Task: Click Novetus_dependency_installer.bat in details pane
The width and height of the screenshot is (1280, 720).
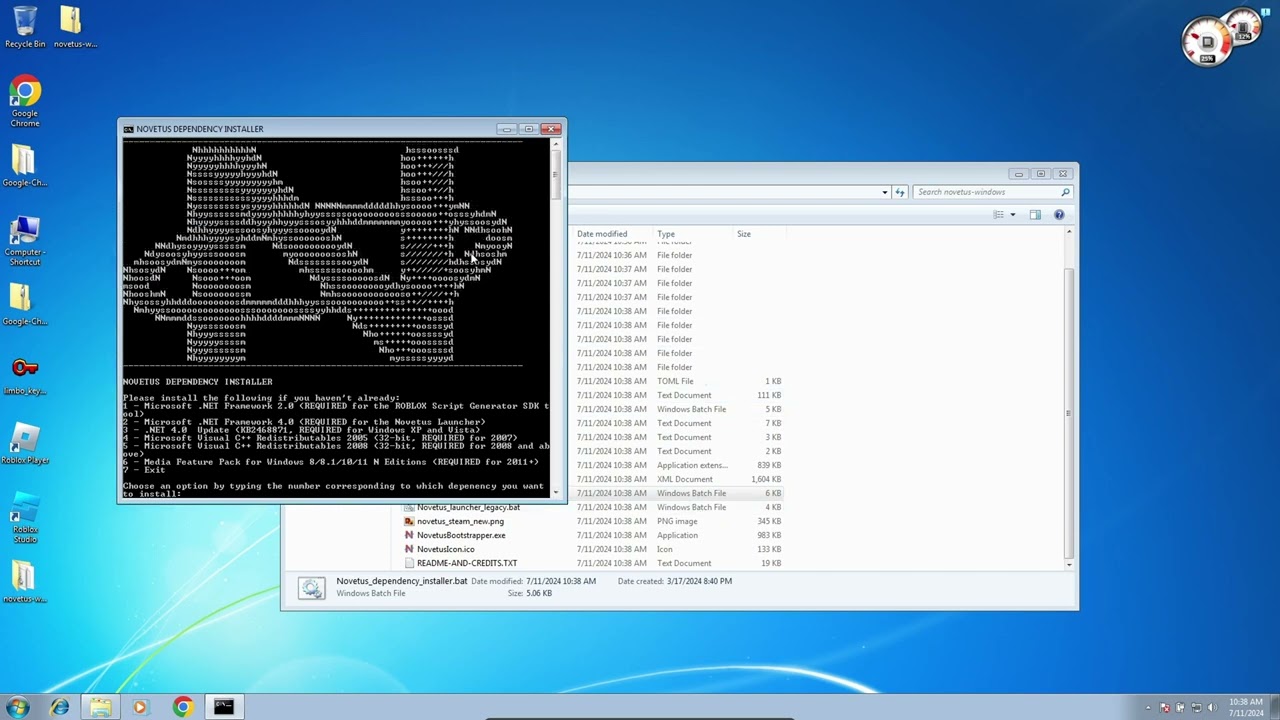Action: click(x=402, y=581)
